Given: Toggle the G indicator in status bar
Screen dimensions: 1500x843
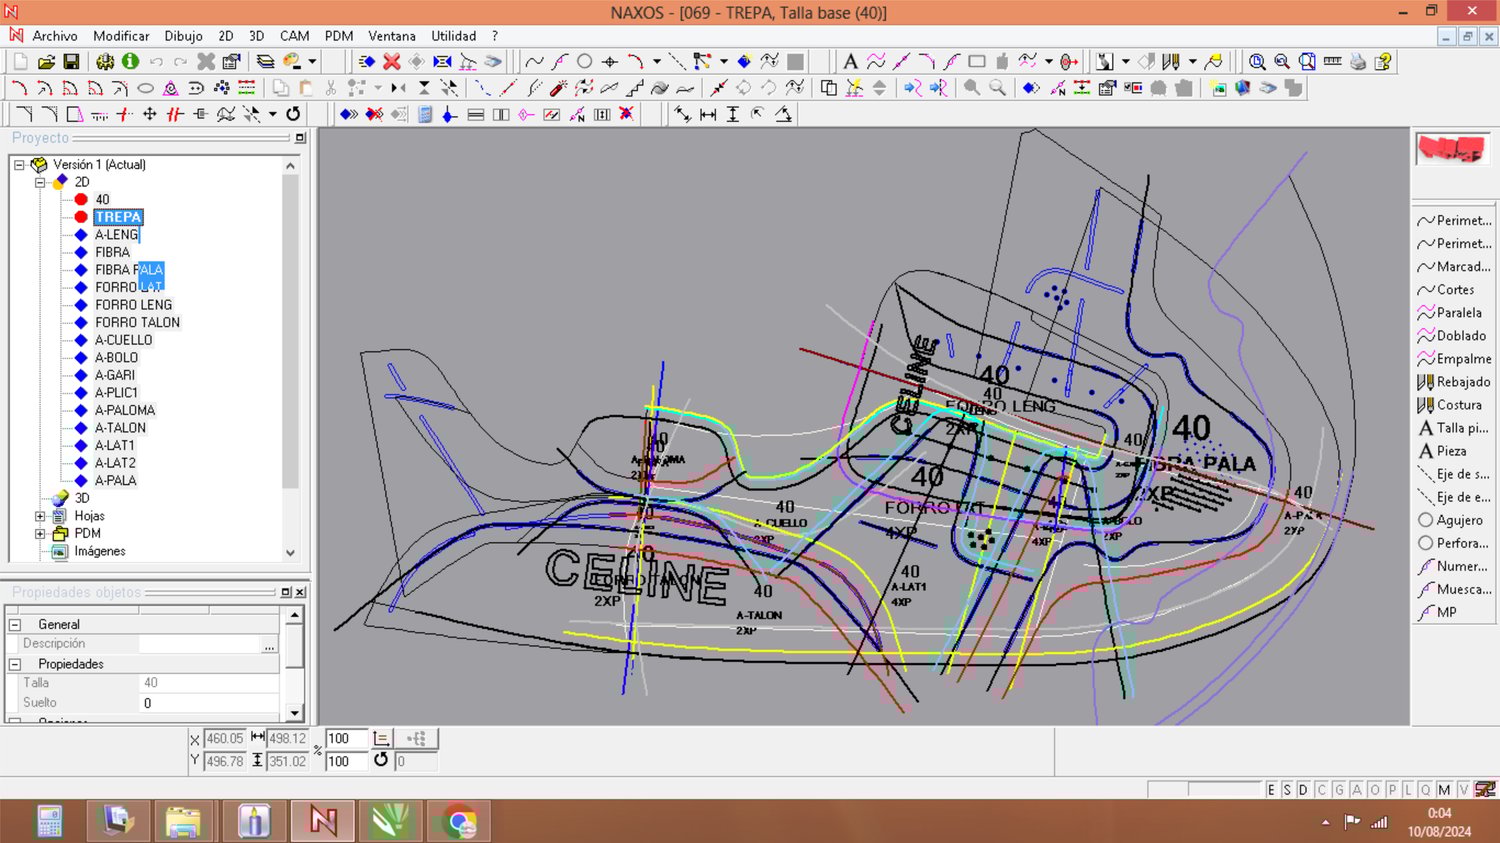Looking at the screenshot, I should pyautogui.click(x=1339, y=790).
